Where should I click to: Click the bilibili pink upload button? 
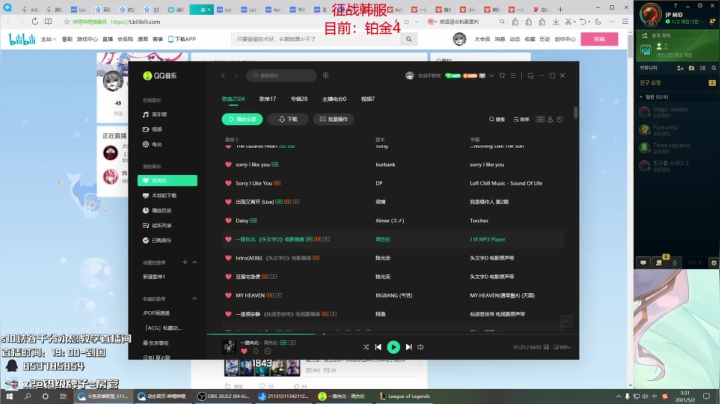pyautogui.click(x=599, y=39)
